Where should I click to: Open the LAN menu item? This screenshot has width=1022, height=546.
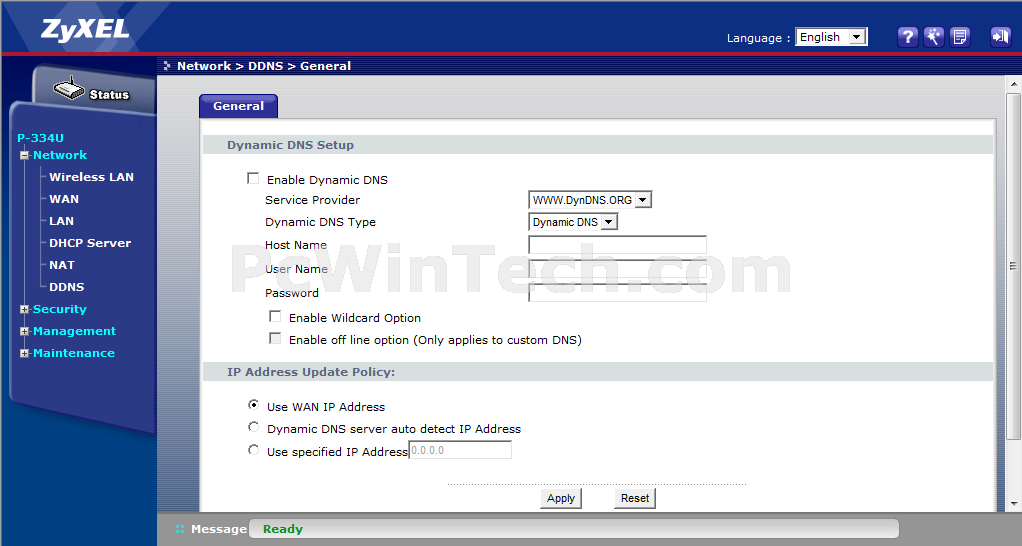(x=61, y=222)
